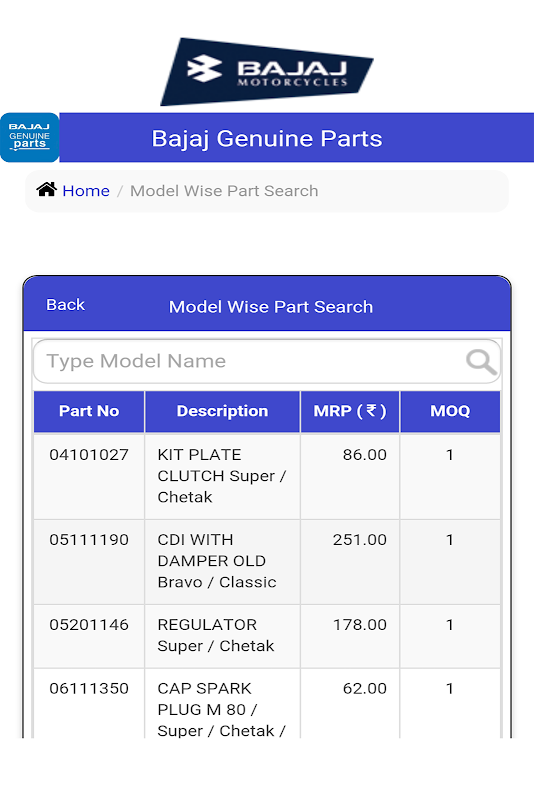Go Back from Model Wise Part Search
The width and height of the screenshot is (534, 800).
65,305
